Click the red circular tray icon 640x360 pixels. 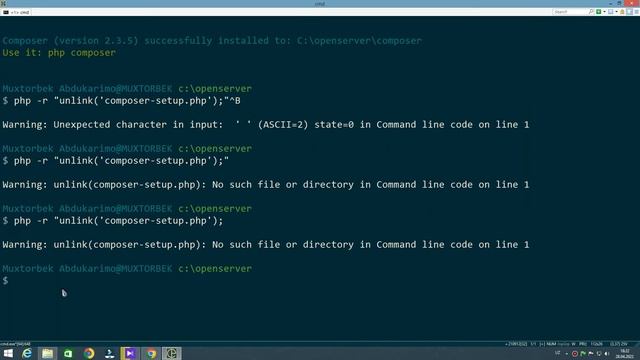coord(575,354)
